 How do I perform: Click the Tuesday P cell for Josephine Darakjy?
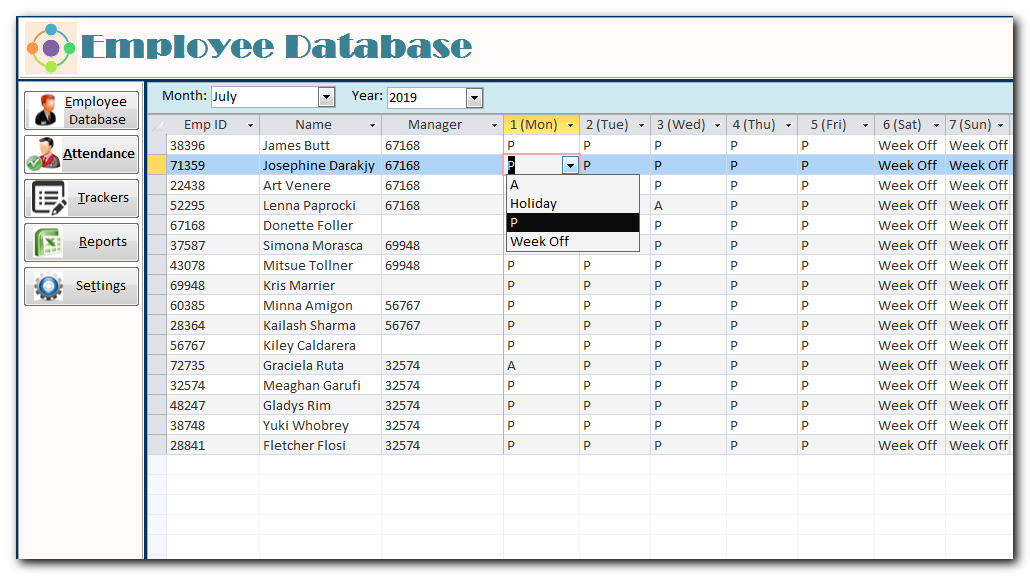(x=615, y=166)
